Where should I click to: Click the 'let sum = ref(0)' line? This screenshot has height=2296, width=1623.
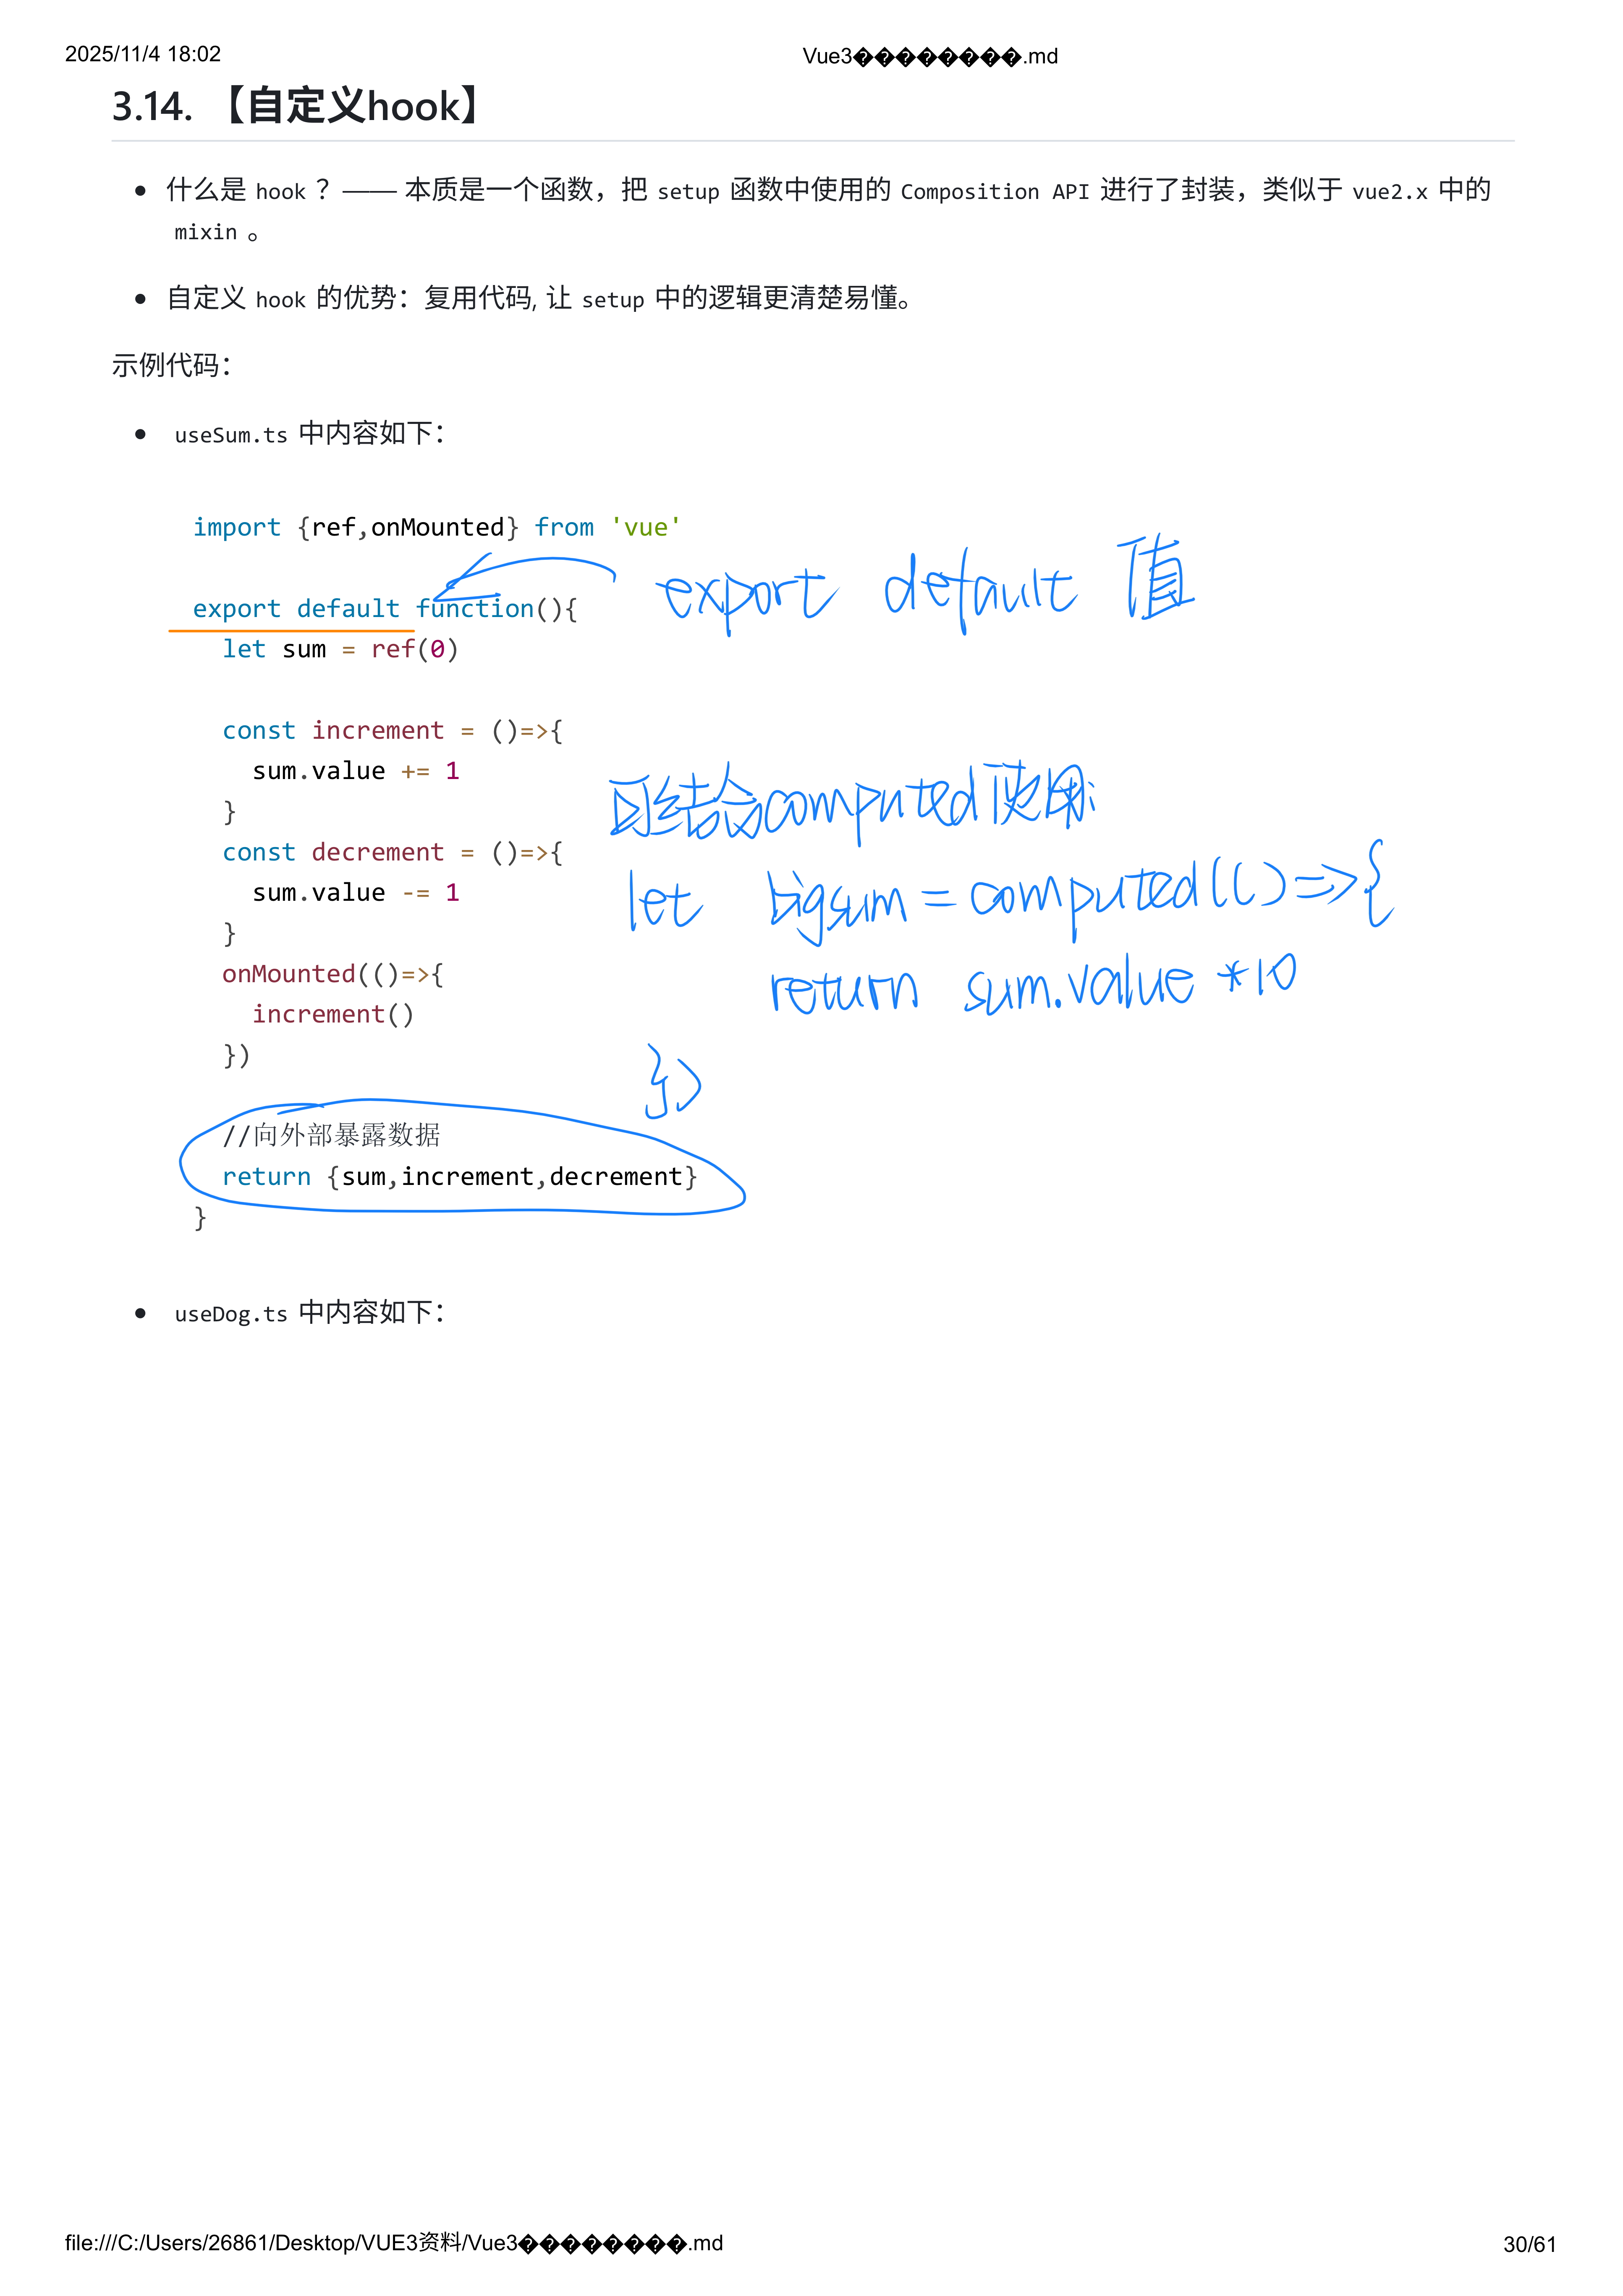[x=340, y=649]
